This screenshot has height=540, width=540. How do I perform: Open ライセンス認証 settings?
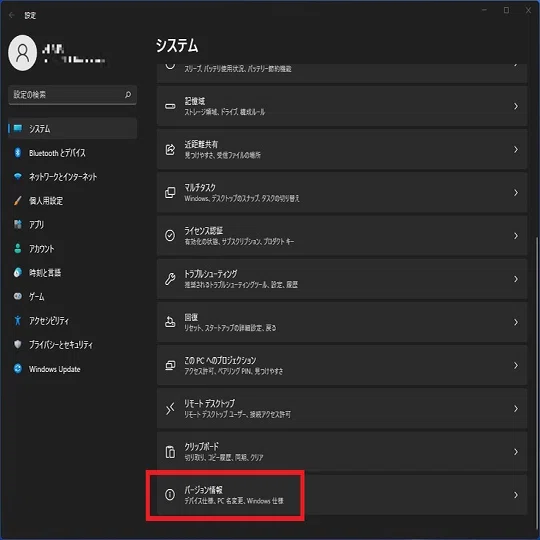coord(342,236)
